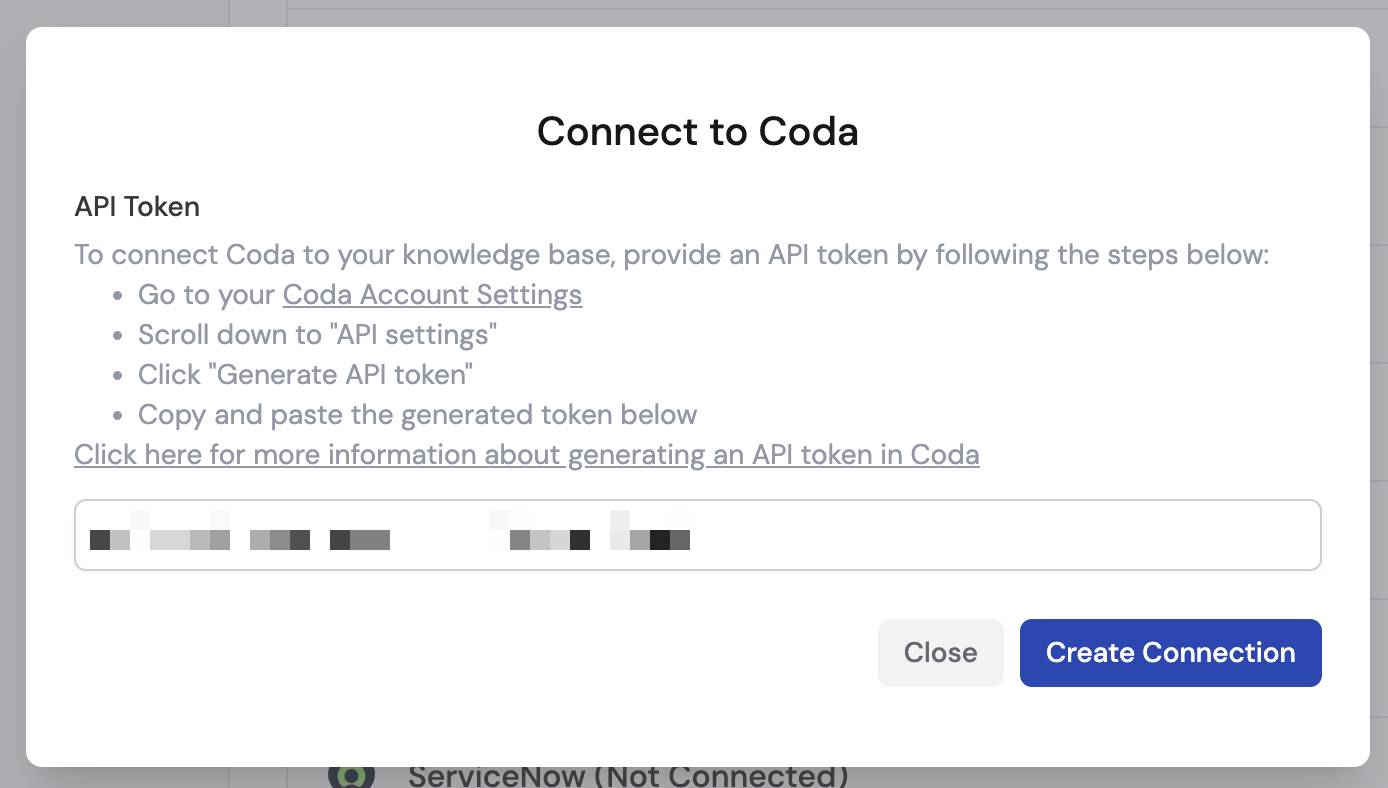Click the 'API Token' section heading
This screenshot has width=1388, height=788.
click(x=137, y=206)
